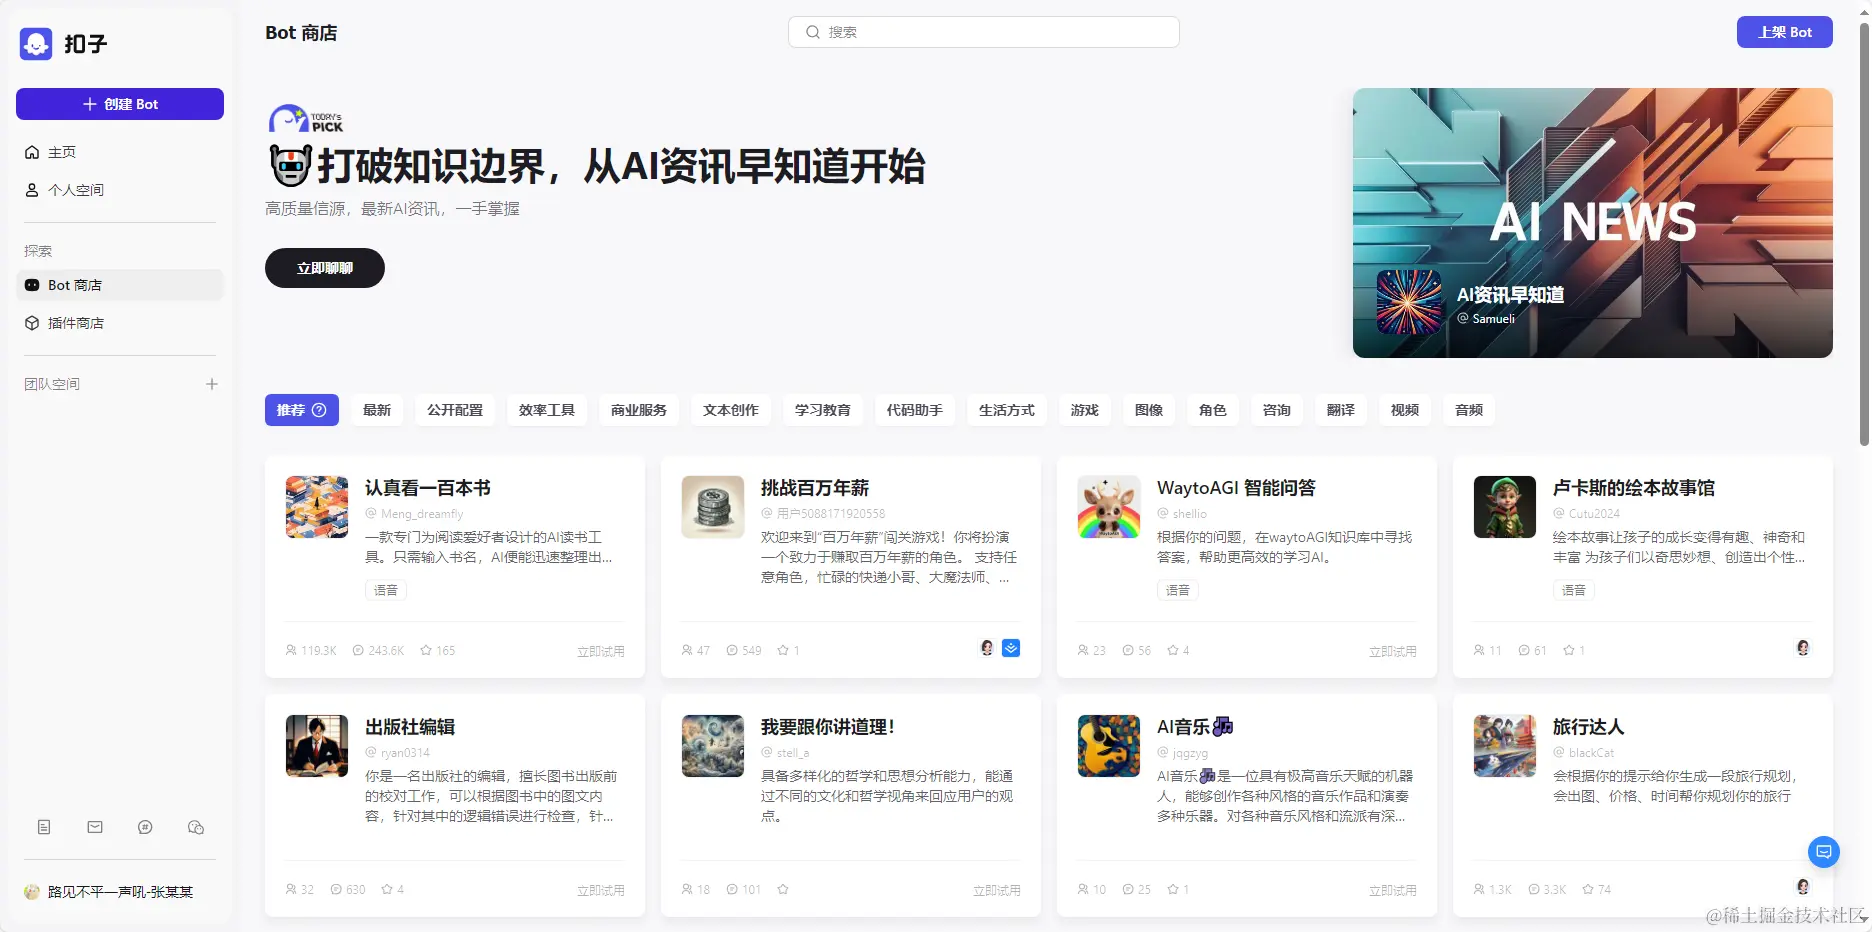Click 认真看一百本书 bot avatar
Image resolution: width=1872 pixels, height=932 pixels.
coord(317,507)
